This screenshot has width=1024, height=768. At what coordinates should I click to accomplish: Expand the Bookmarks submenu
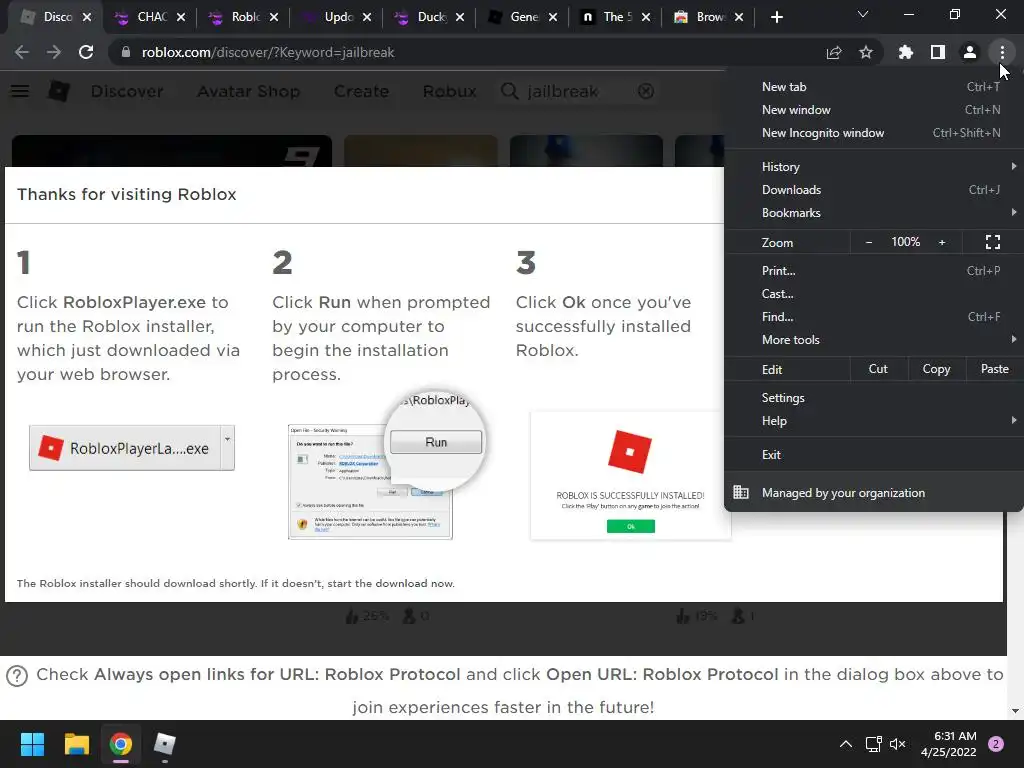(x=1014, y=212)
